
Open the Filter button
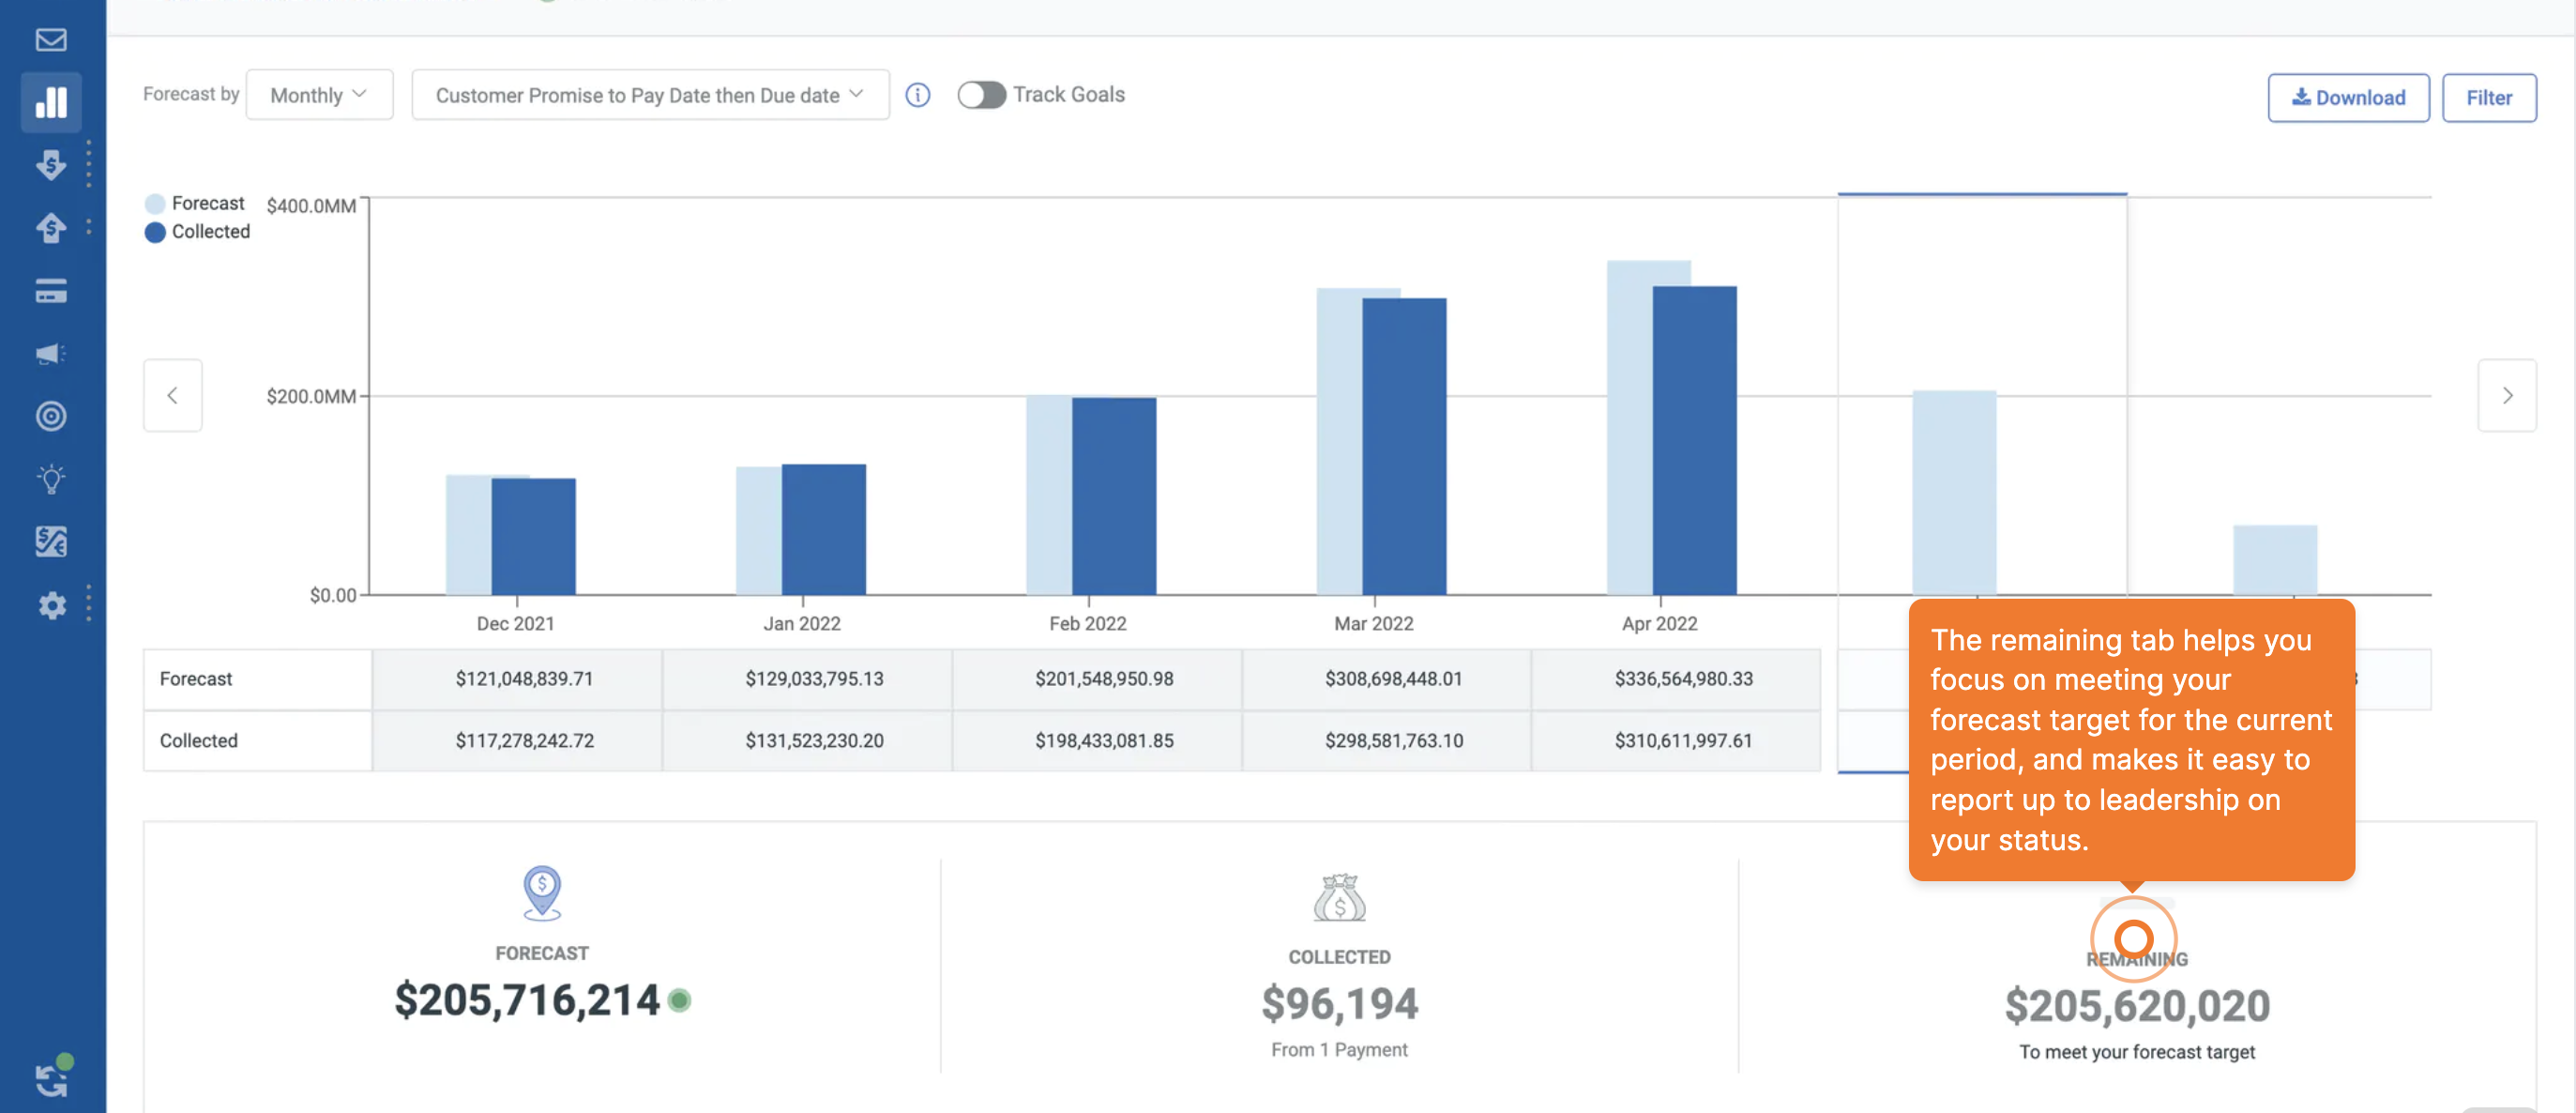pos(2488,98)
